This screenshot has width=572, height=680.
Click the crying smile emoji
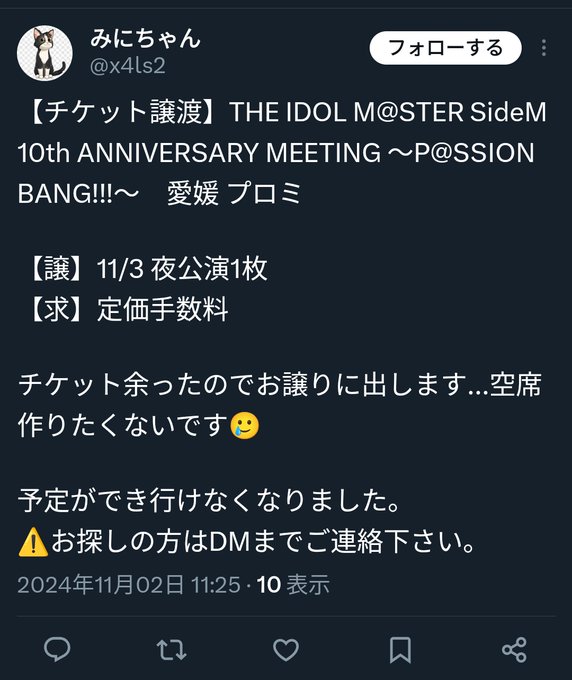tap(246, 426)
